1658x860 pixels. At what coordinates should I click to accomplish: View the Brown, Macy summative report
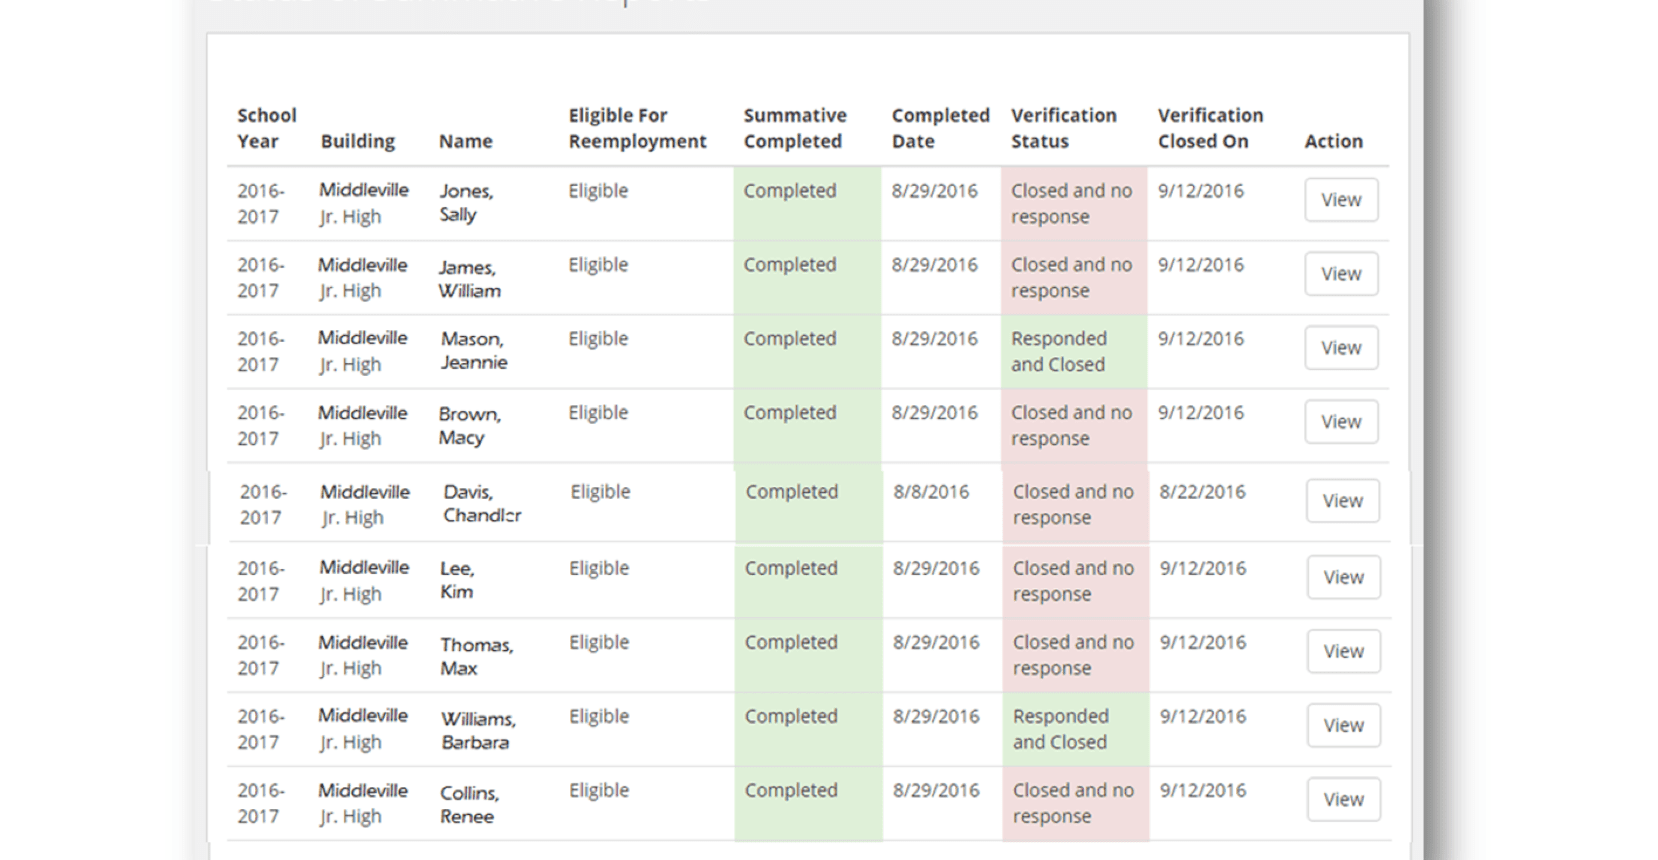[x=1340, y=422]
